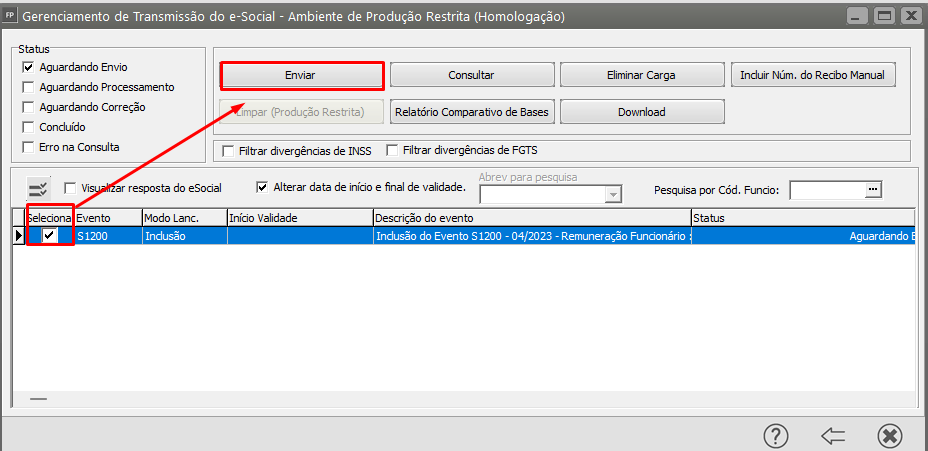Click the back arrow icon

[x=833, y=435]
